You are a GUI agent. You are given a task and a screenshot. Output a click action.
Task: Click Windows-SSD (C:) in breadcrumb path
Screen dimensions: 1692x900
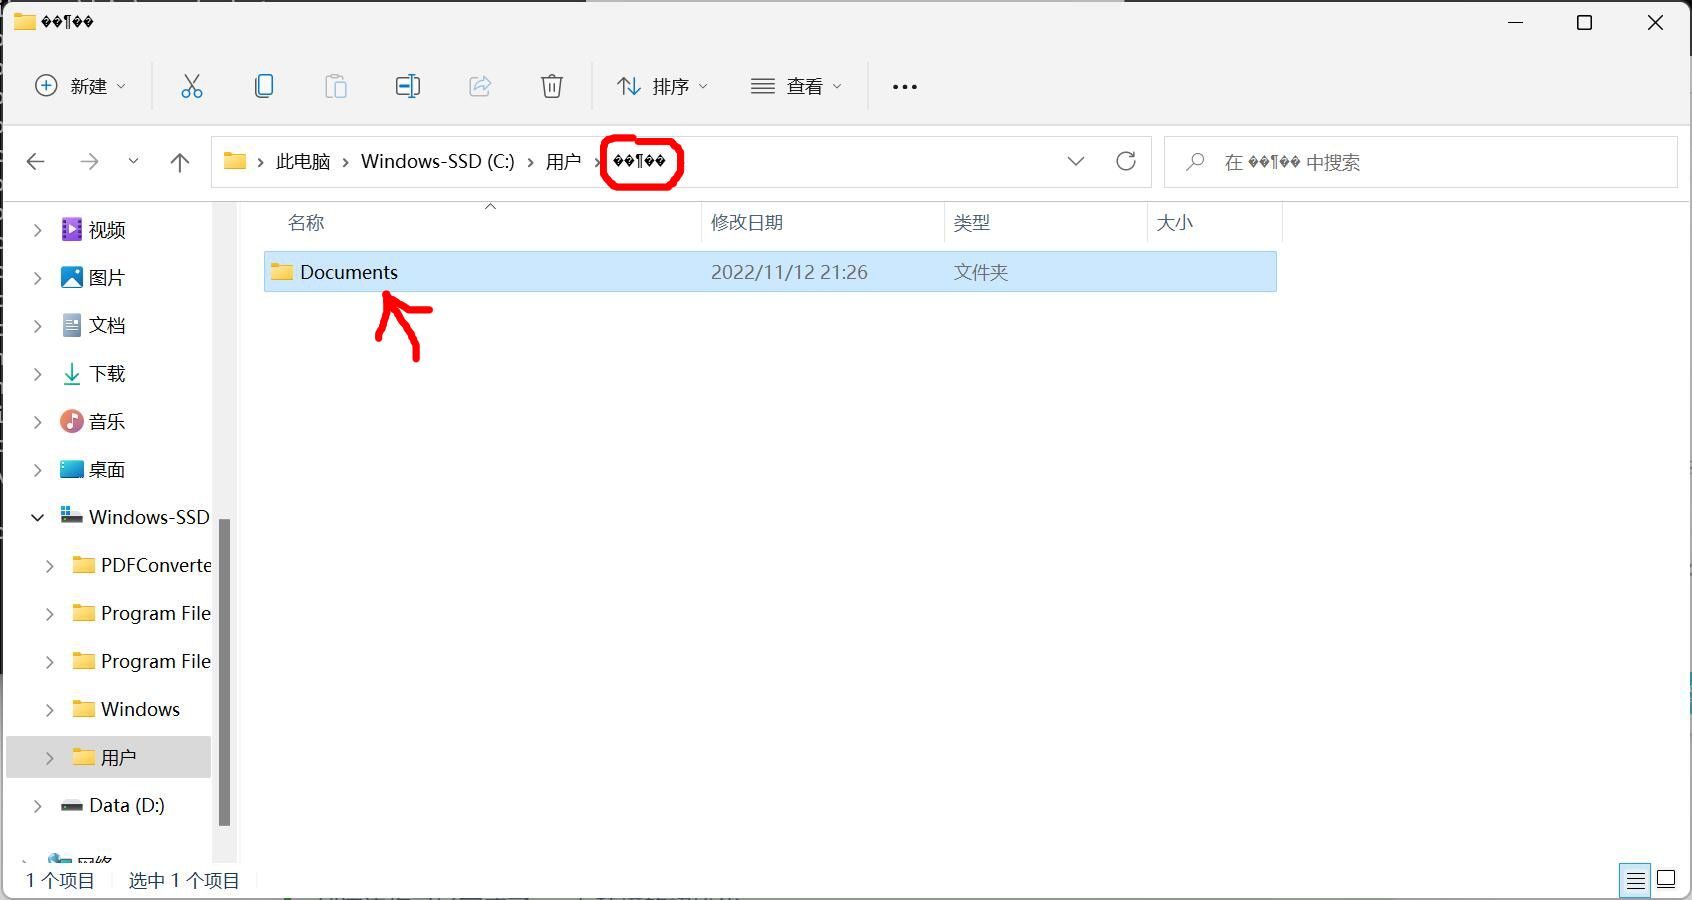(437, 162)
